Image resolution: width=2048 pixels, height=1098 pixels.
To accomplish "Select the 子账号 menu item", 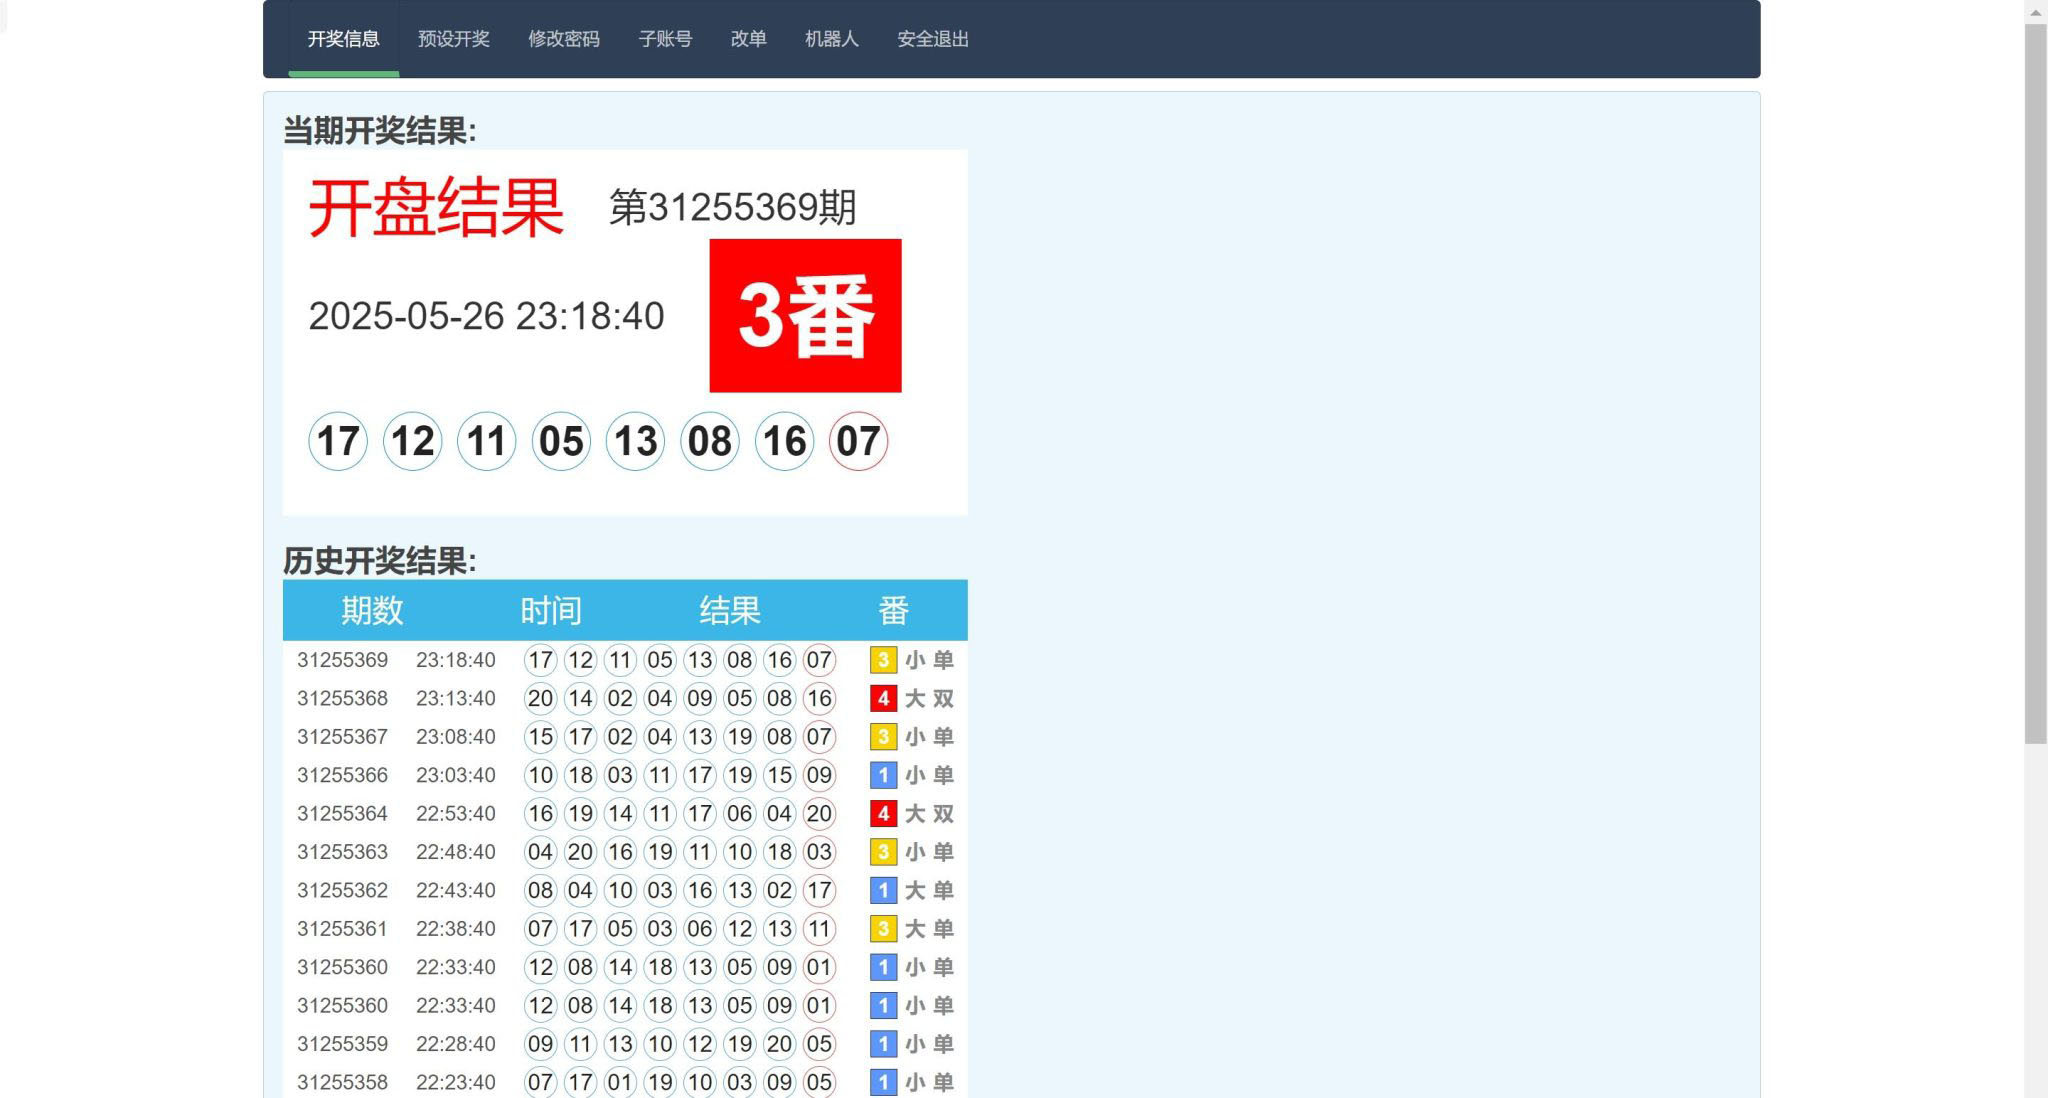I will [666, 40].
